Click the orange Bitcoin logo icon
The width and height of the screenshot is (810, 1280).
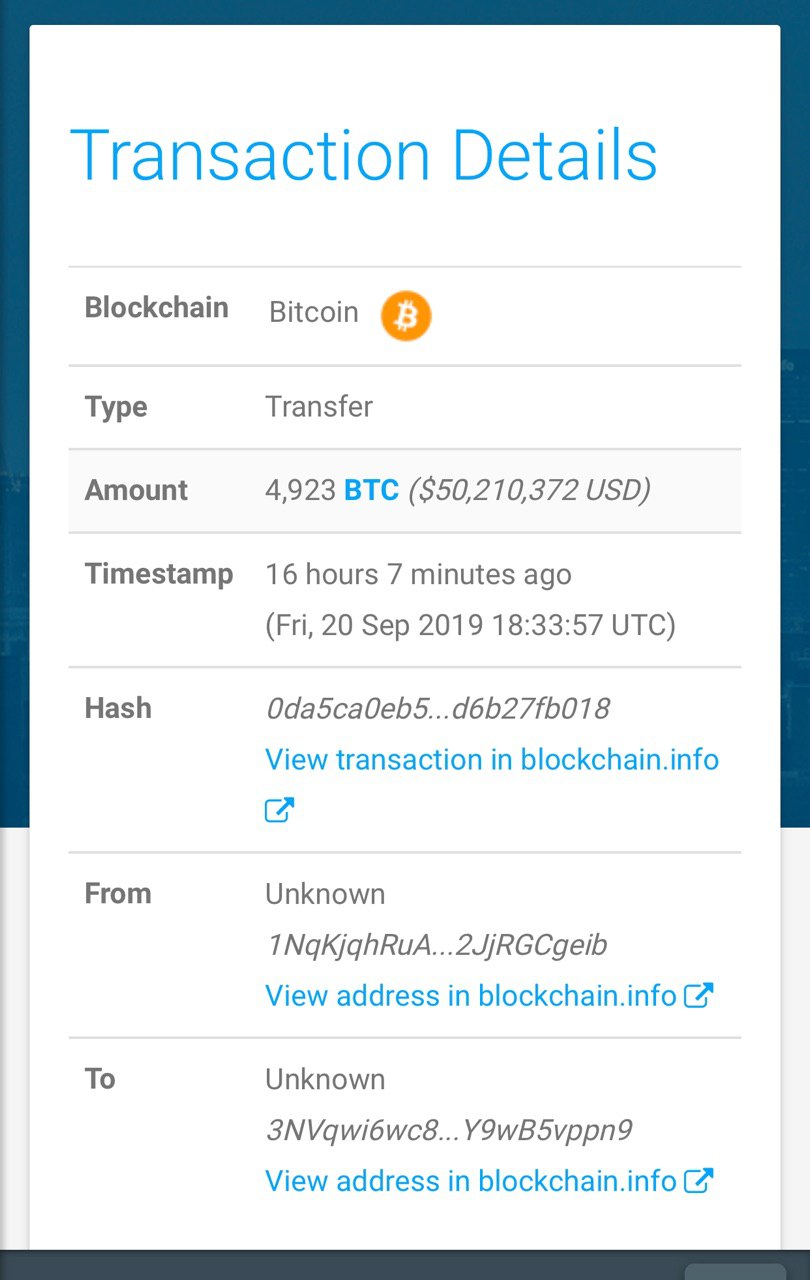(406, 316)
